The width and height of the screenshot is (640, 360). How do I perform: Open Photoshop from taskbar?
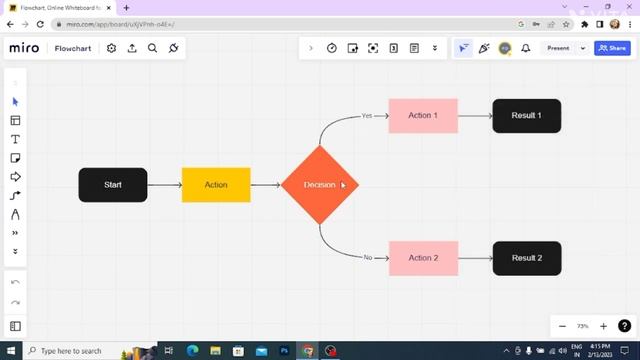[x=284, y=351]
